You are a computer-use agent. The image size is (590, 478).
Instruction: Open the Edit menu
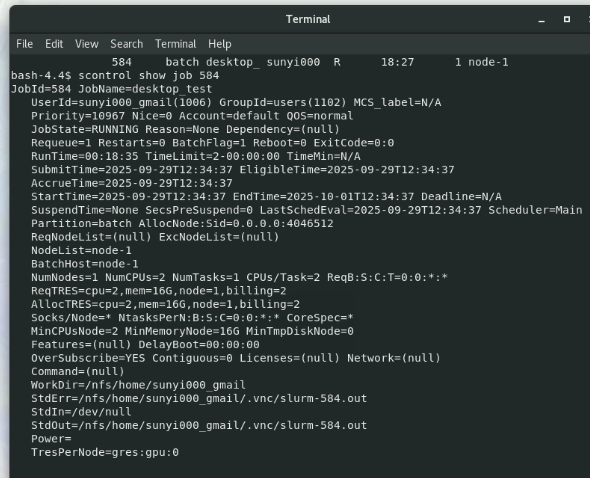[x=54, y=44]
